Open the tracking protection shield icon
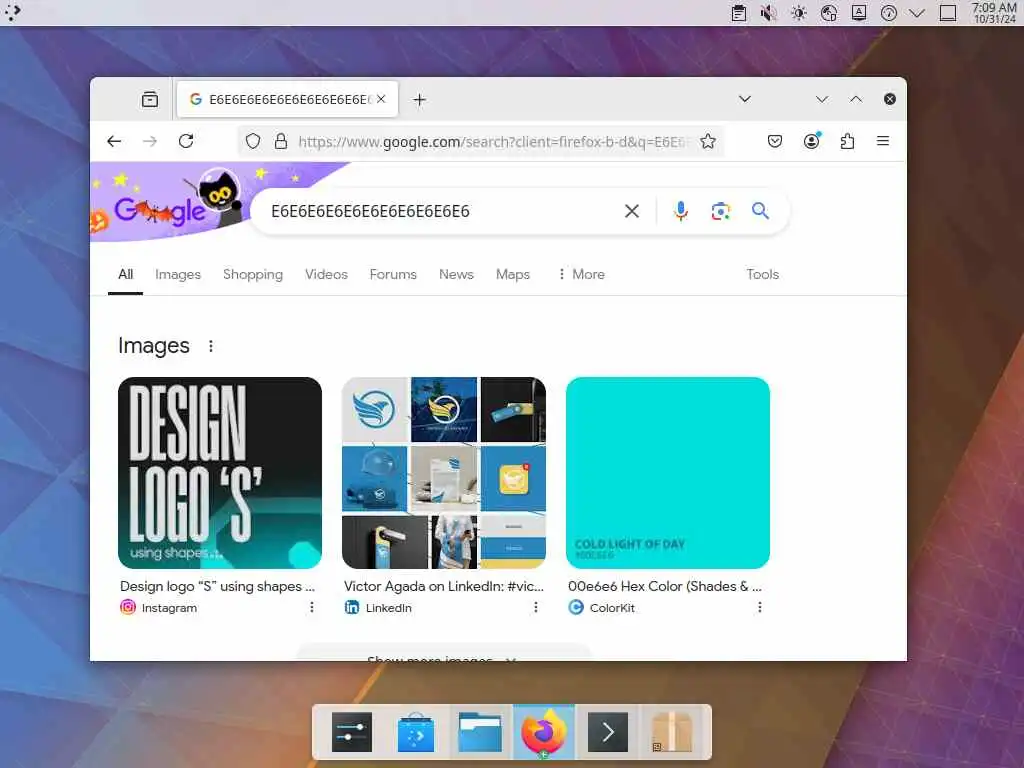 pos(253,141)
